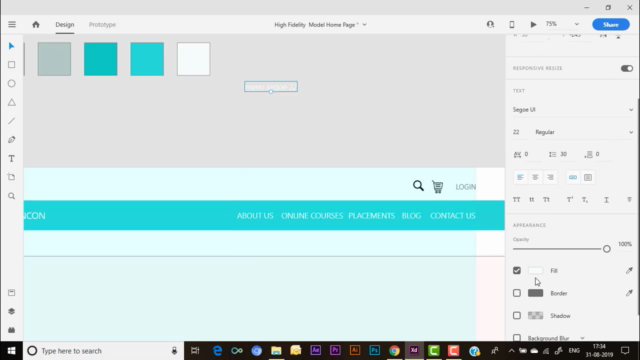The image size is (640, 360).
Task: Select the Ellipse tool
Action: (11, 84)
